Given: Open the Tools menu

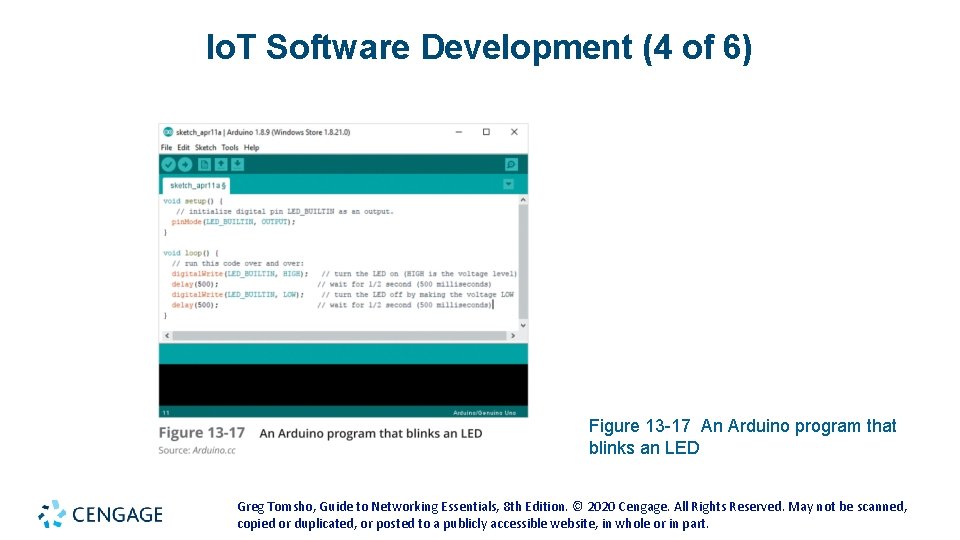Looking at the screenshot, I should [230, 148].
